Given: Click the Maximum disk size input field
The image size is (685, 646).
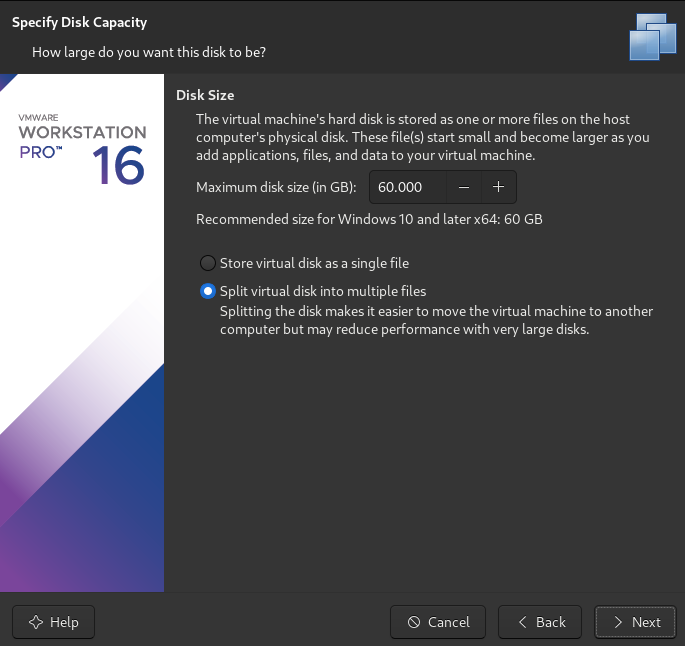Looking at the screenshot, I should coord(408,187).
